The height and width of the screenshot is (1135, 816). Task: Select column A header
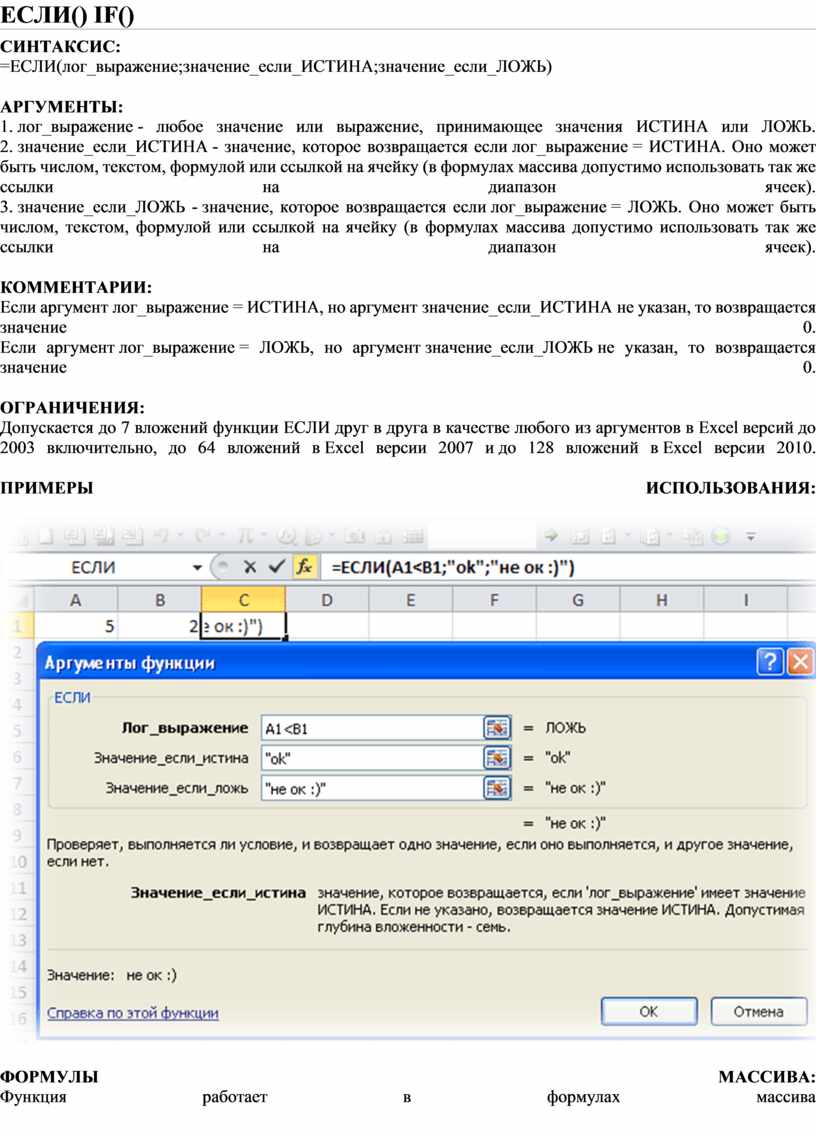(x=75, y=600)
